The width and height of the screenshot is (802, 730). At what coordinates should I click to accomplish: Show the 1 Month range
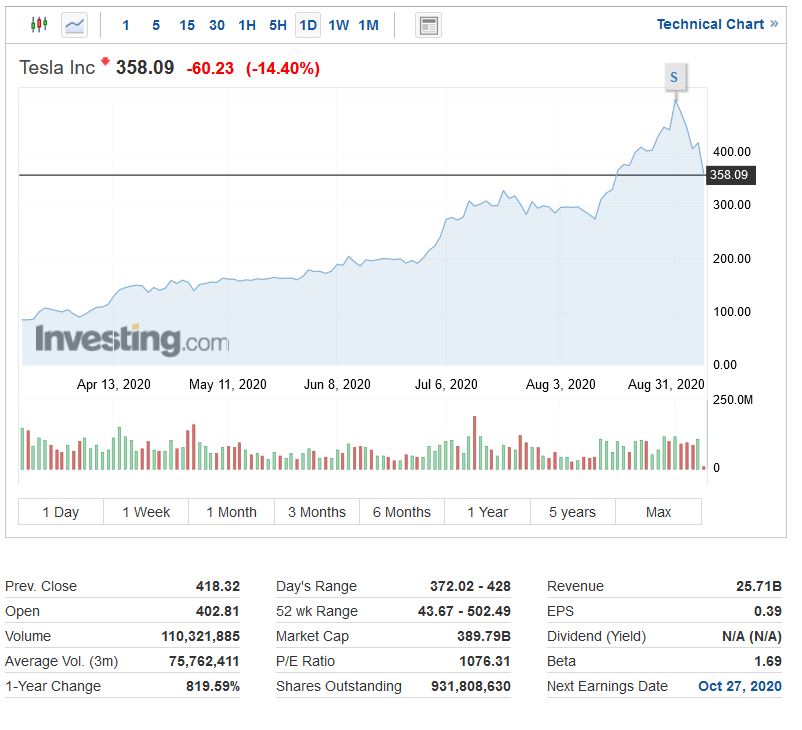click(x=232, y=512)
